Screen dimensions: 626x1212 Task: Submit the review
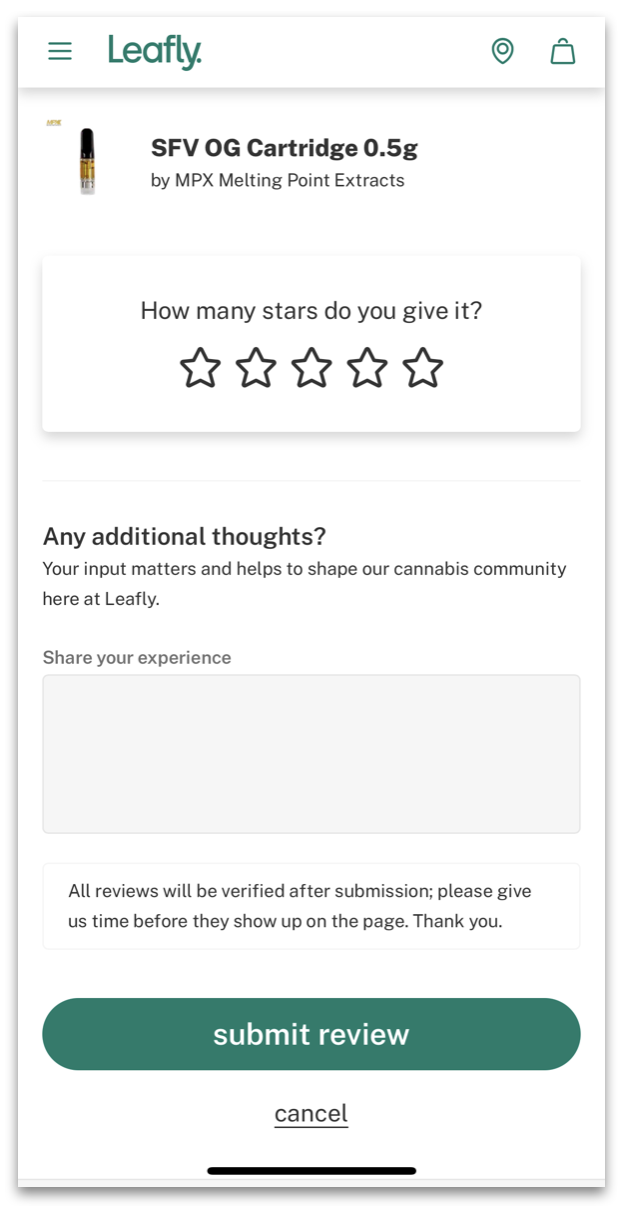tap(311, 1034)
